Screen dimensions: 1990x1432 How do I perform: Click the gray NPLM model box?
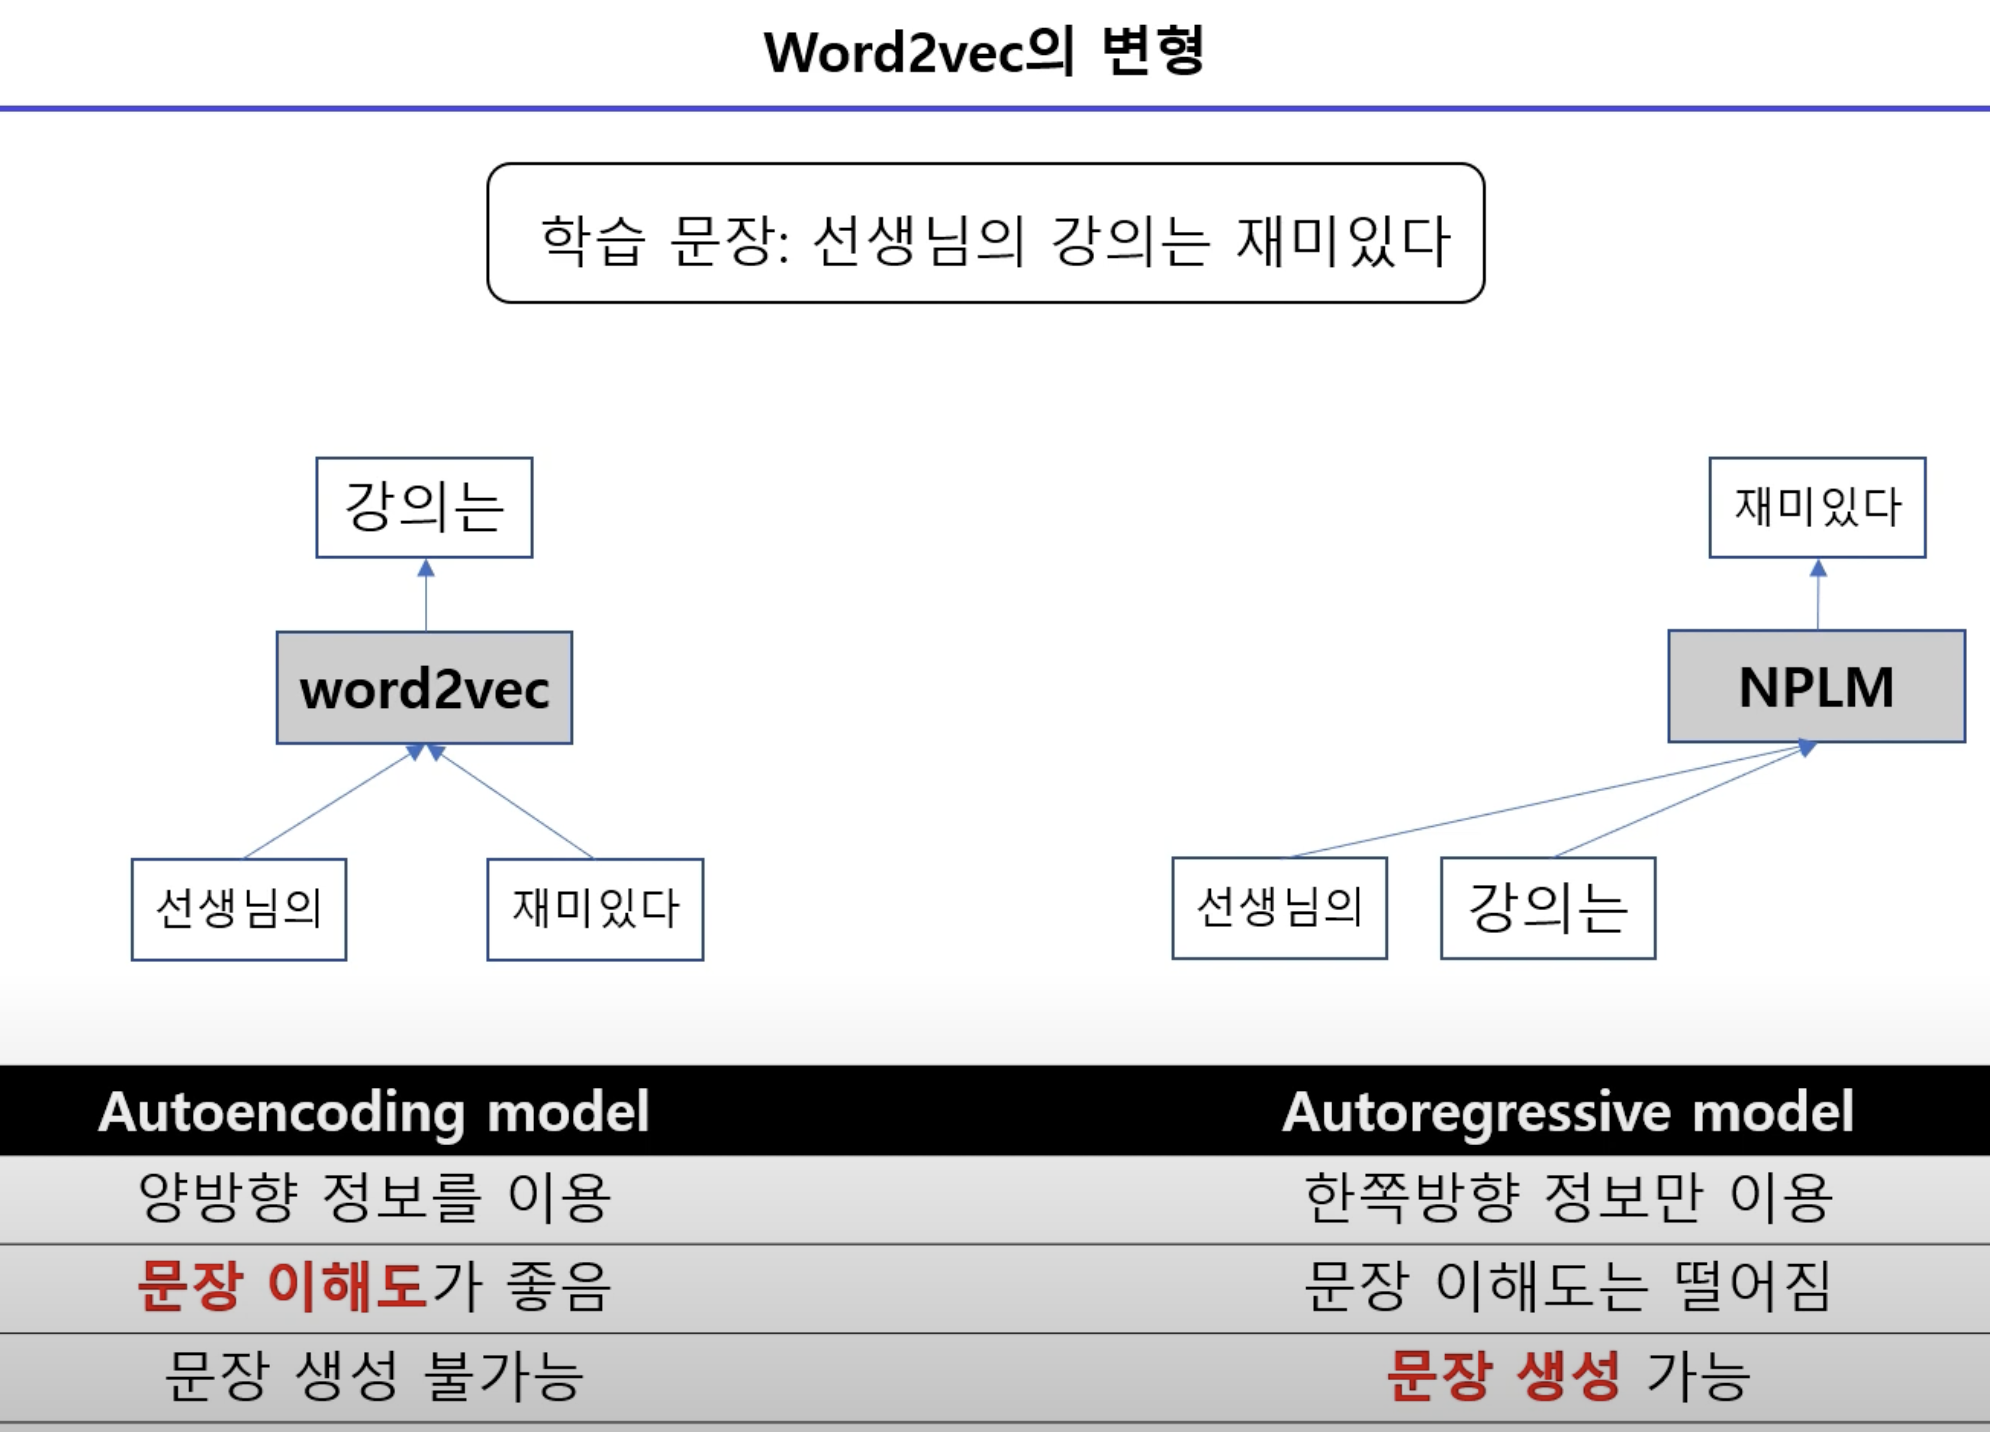[x=1816, y=687]
